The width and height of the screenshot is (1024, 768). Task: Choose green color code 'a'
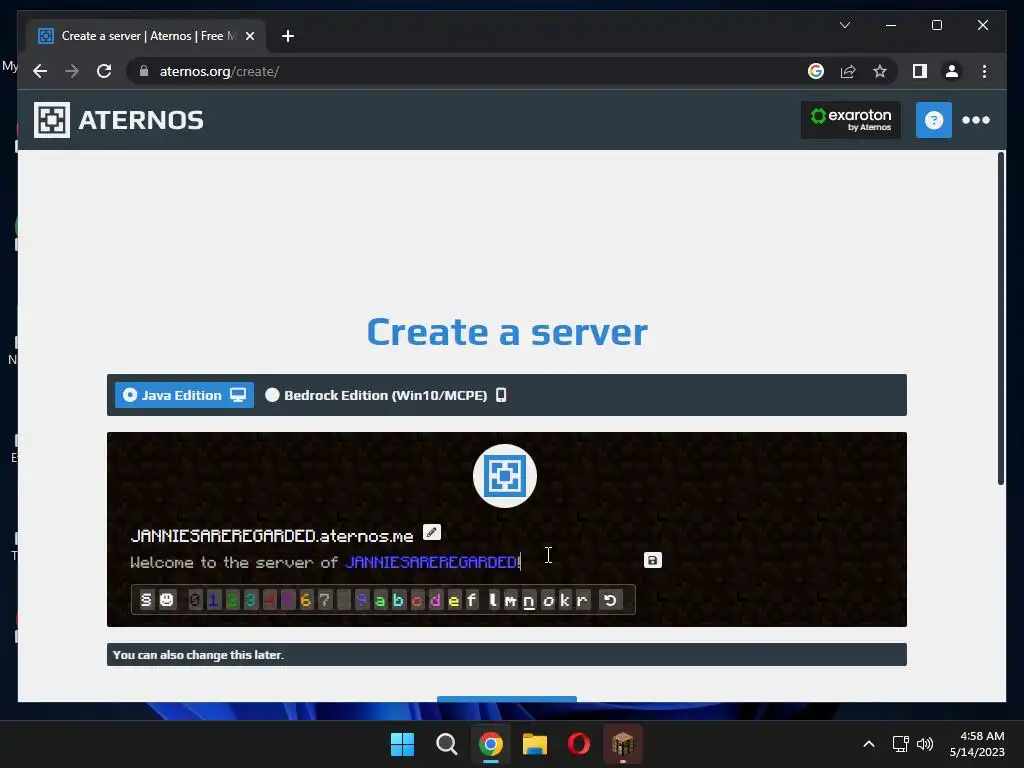click(380, 600)
